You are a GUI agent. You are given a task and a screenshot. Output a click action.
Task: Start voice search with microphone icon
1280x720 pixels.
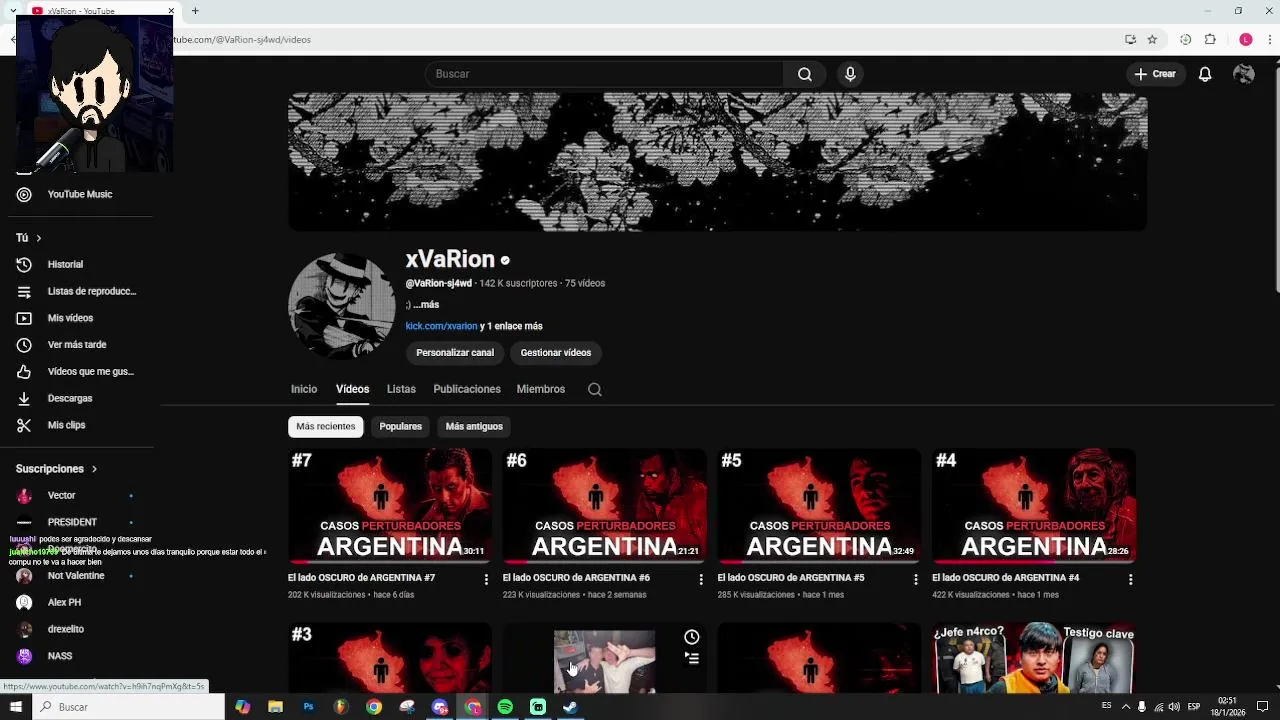coord(850,74)
